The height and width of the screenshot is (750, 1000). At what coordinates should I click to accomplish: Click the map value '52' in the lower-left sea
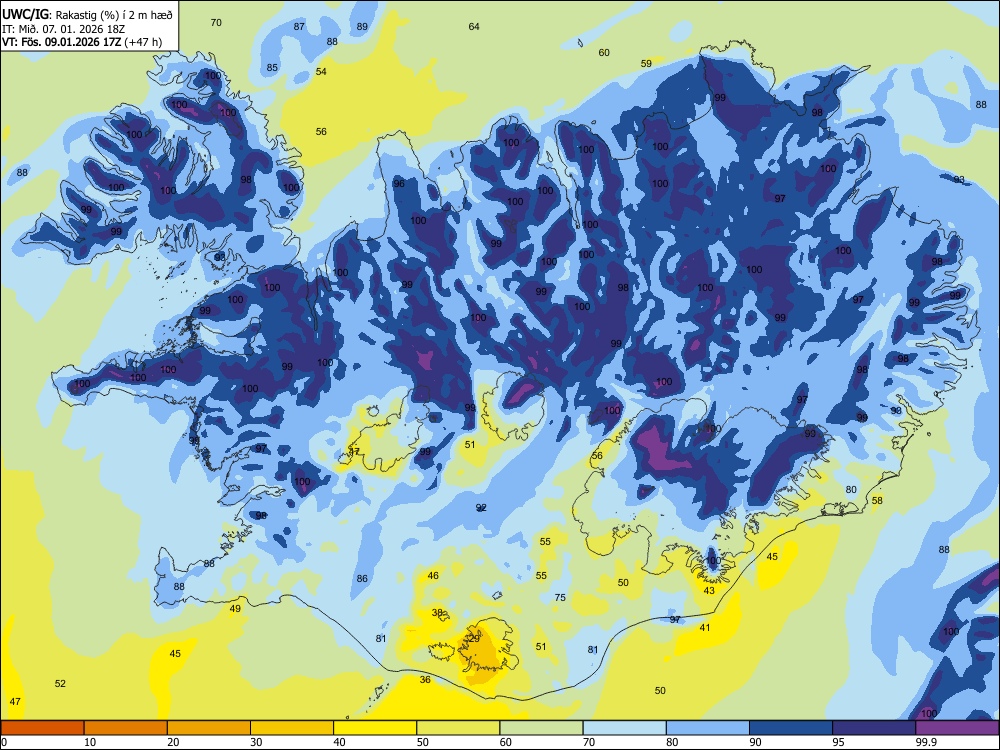(x=60, y=684)
